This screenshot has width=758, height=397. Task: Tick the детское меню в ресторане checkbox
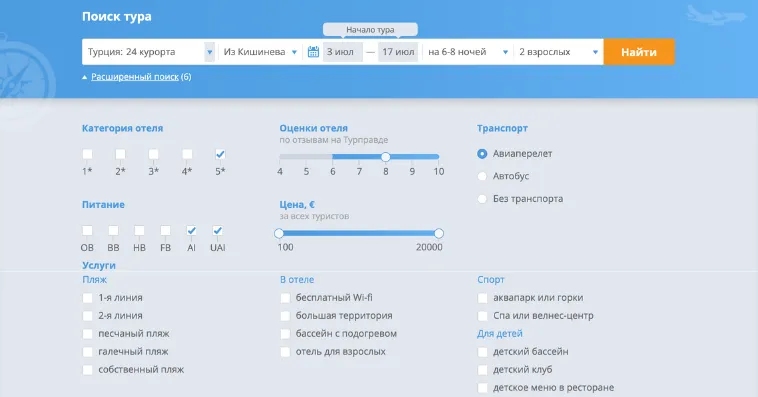[x=482, y=388]
